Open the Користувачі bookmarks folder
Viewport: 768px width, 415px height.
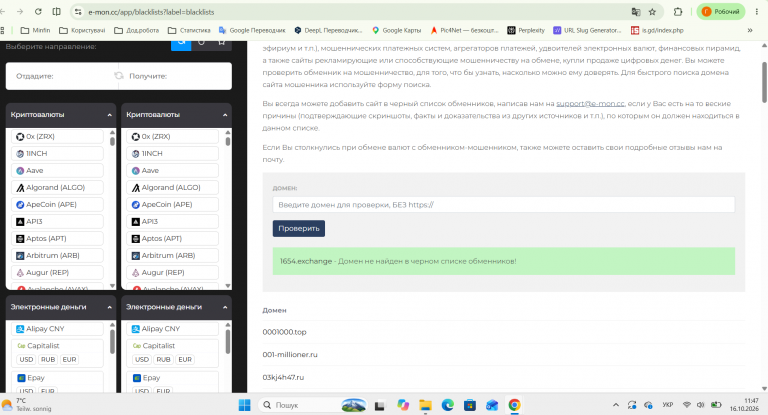pos(82,30)
